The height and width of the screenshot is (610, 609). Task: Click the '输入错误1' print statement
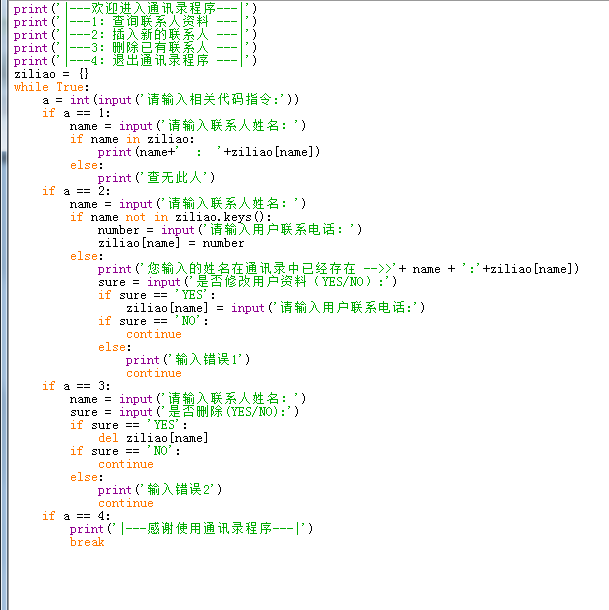tap(187, 360)
